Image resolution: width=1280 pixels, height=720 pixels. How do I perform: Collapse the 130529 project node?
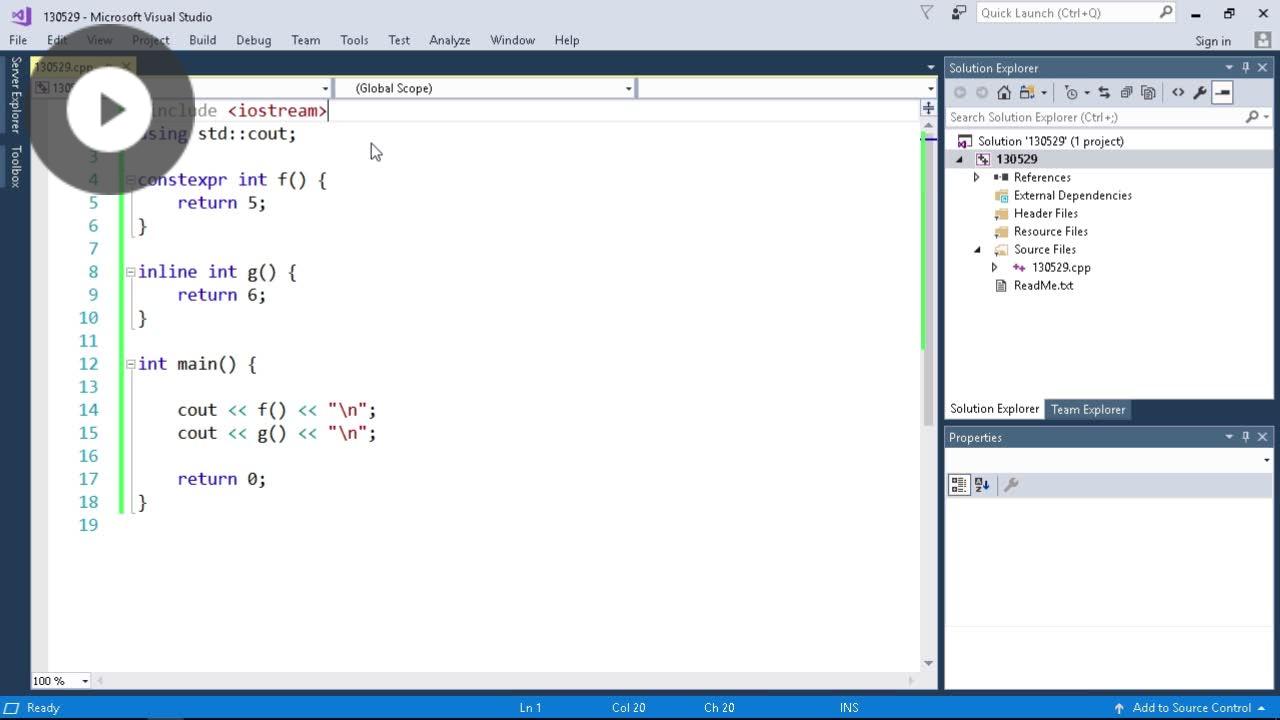tap(960, 159)
